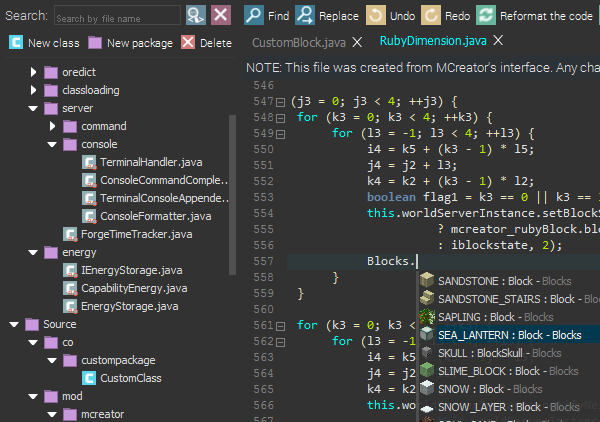The width and height of the screenshot is (600, 422).
Task: Expand the oredict folder
Action: click(33, 72)
